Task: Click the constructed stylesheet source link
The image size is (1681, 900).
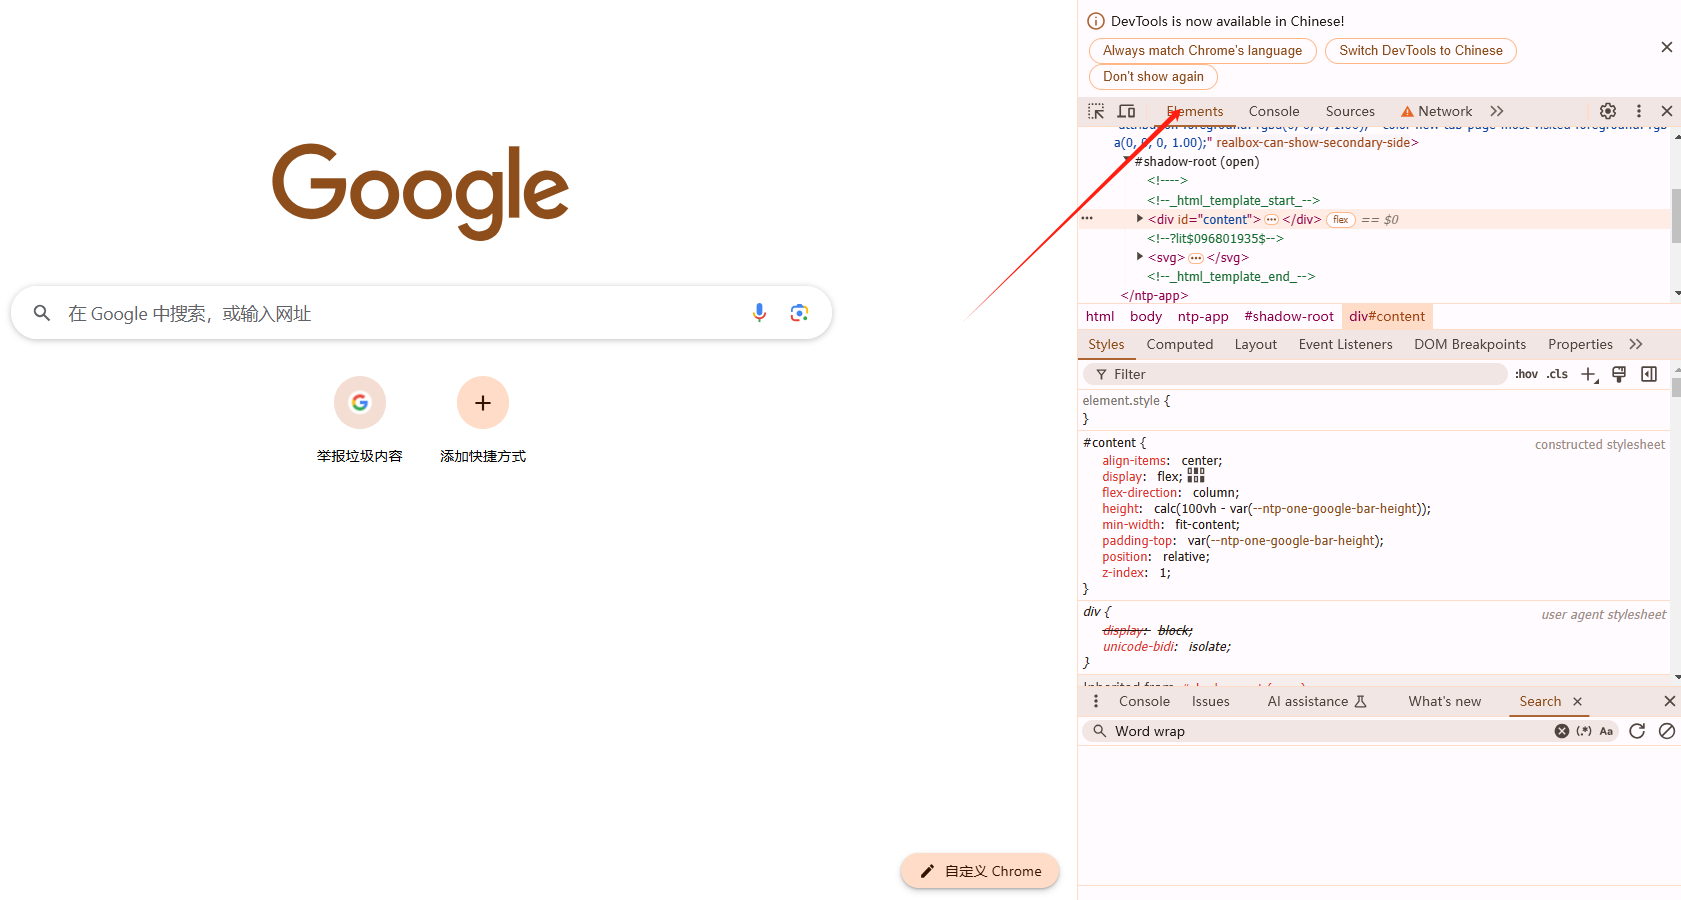Action: click(1600, 444)
